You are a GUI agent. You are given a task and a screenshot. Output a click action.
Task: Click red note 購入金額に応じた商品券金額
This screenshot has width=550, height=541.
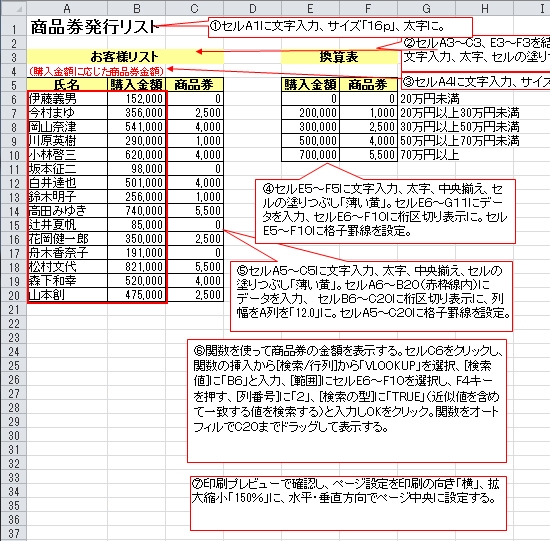[96, 71]
